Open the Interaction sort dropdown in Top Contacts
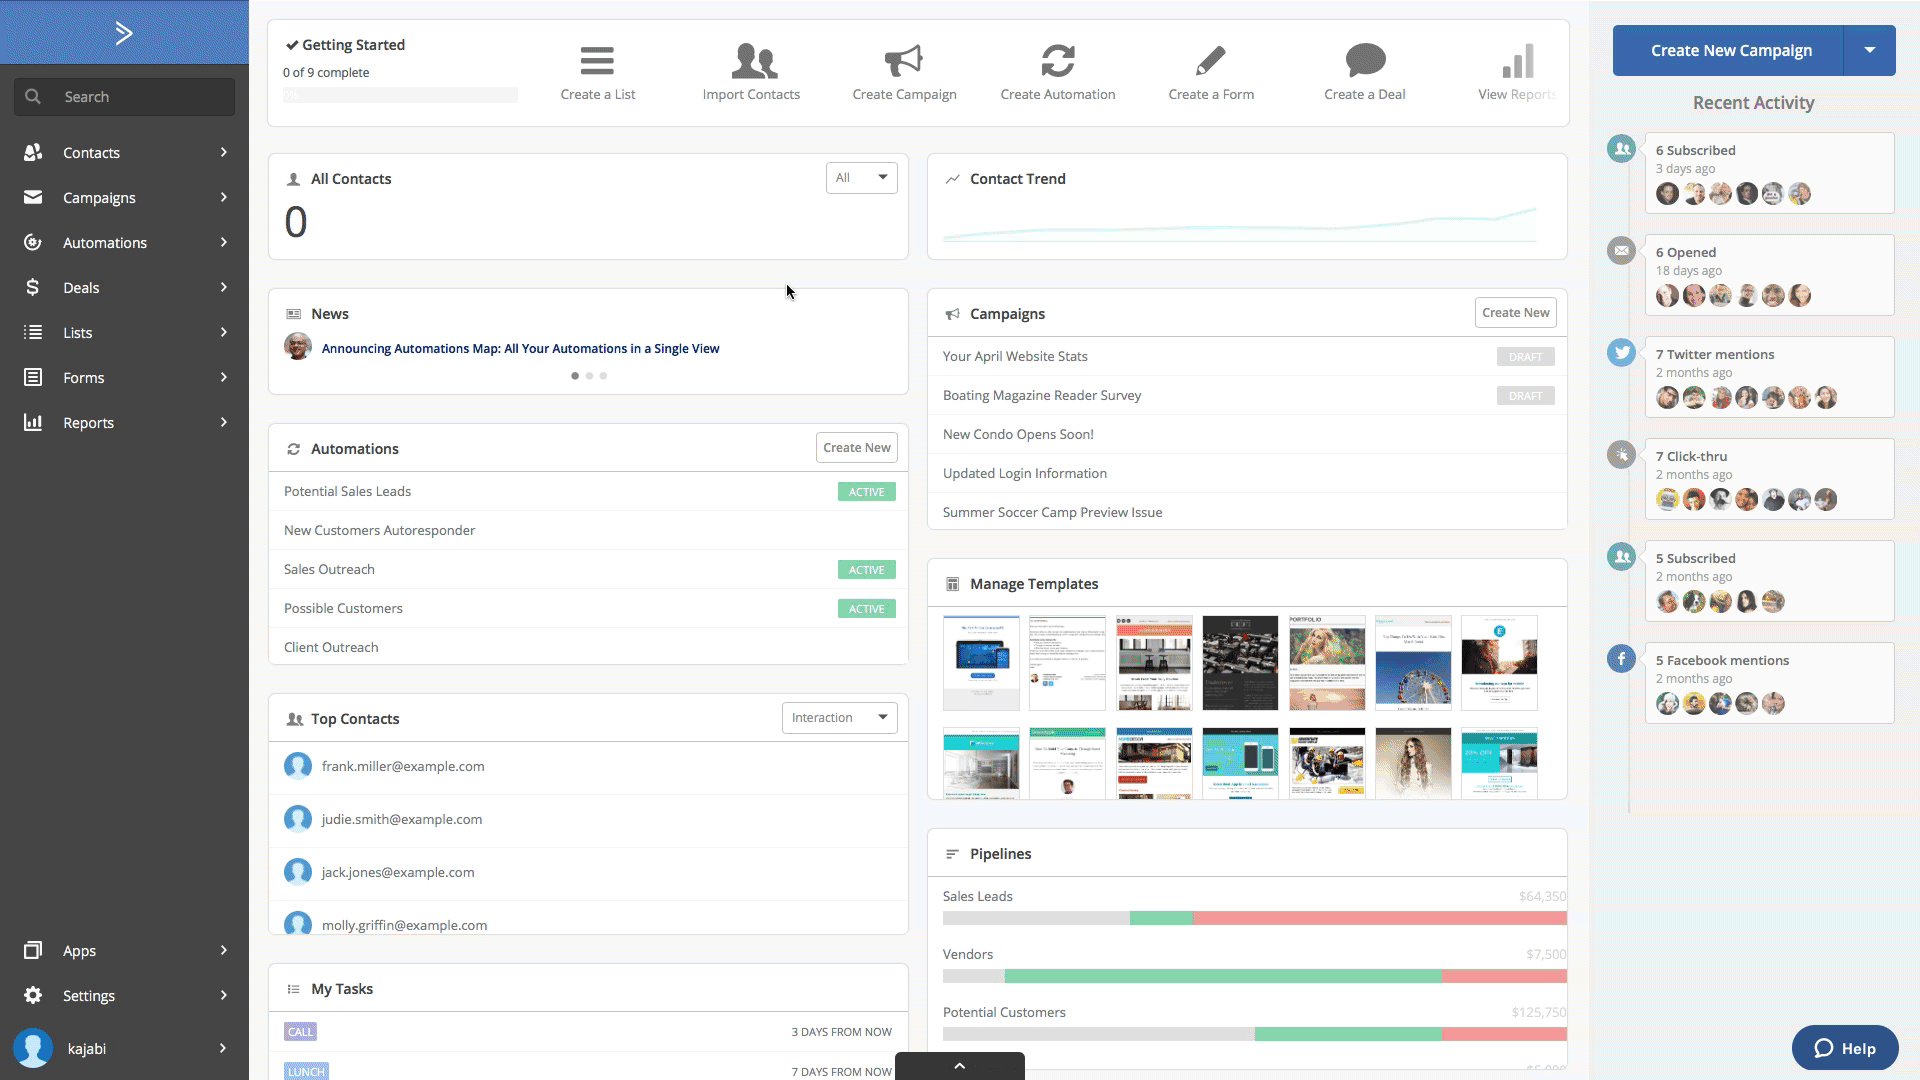 (x=839, y=718)
